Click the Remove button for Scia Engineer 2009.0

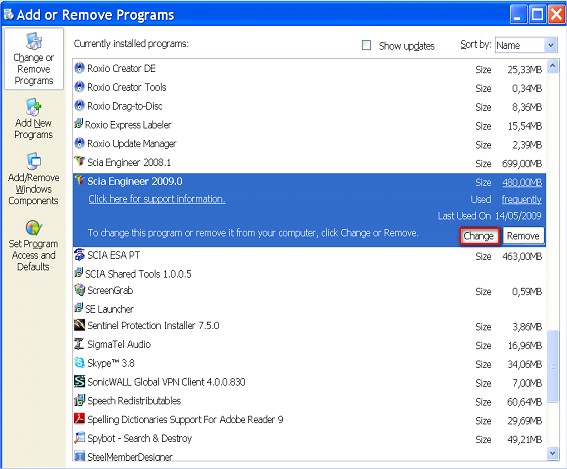(523, 236)
